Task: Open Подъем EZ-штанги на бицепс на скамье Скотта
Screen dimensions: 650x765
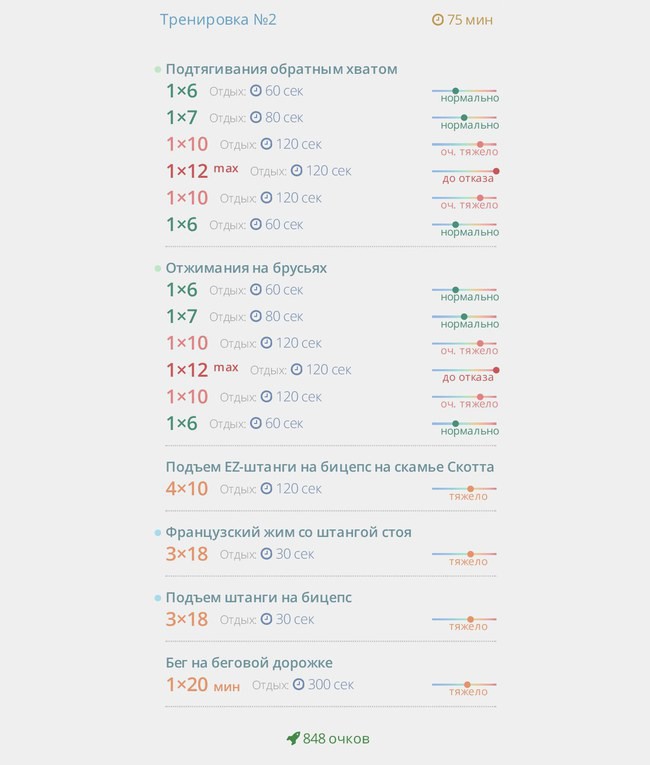Action: tap(330, 467)
